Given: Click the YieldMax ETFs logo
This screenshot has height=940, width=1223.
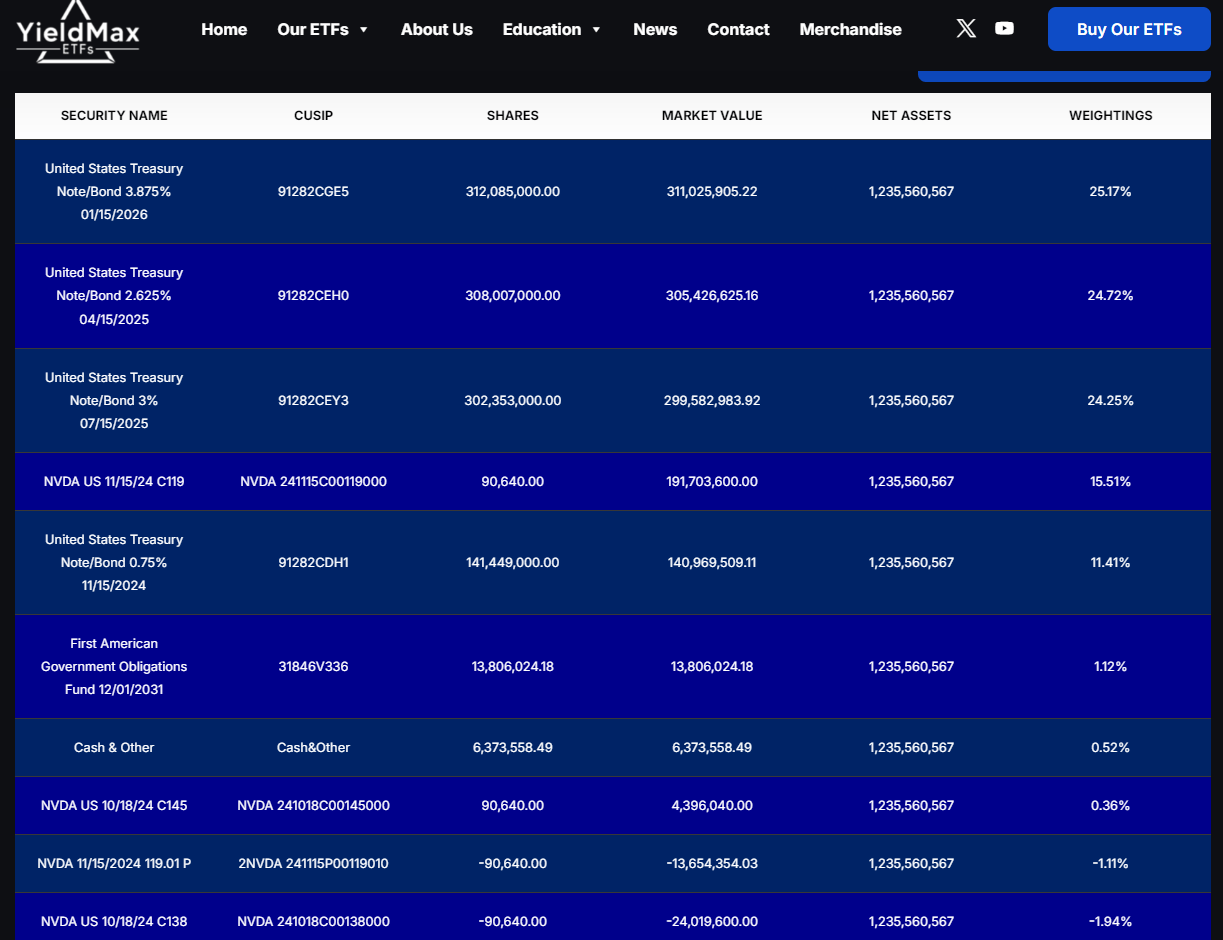Looking at the screenshot, I should pos(78,32).
